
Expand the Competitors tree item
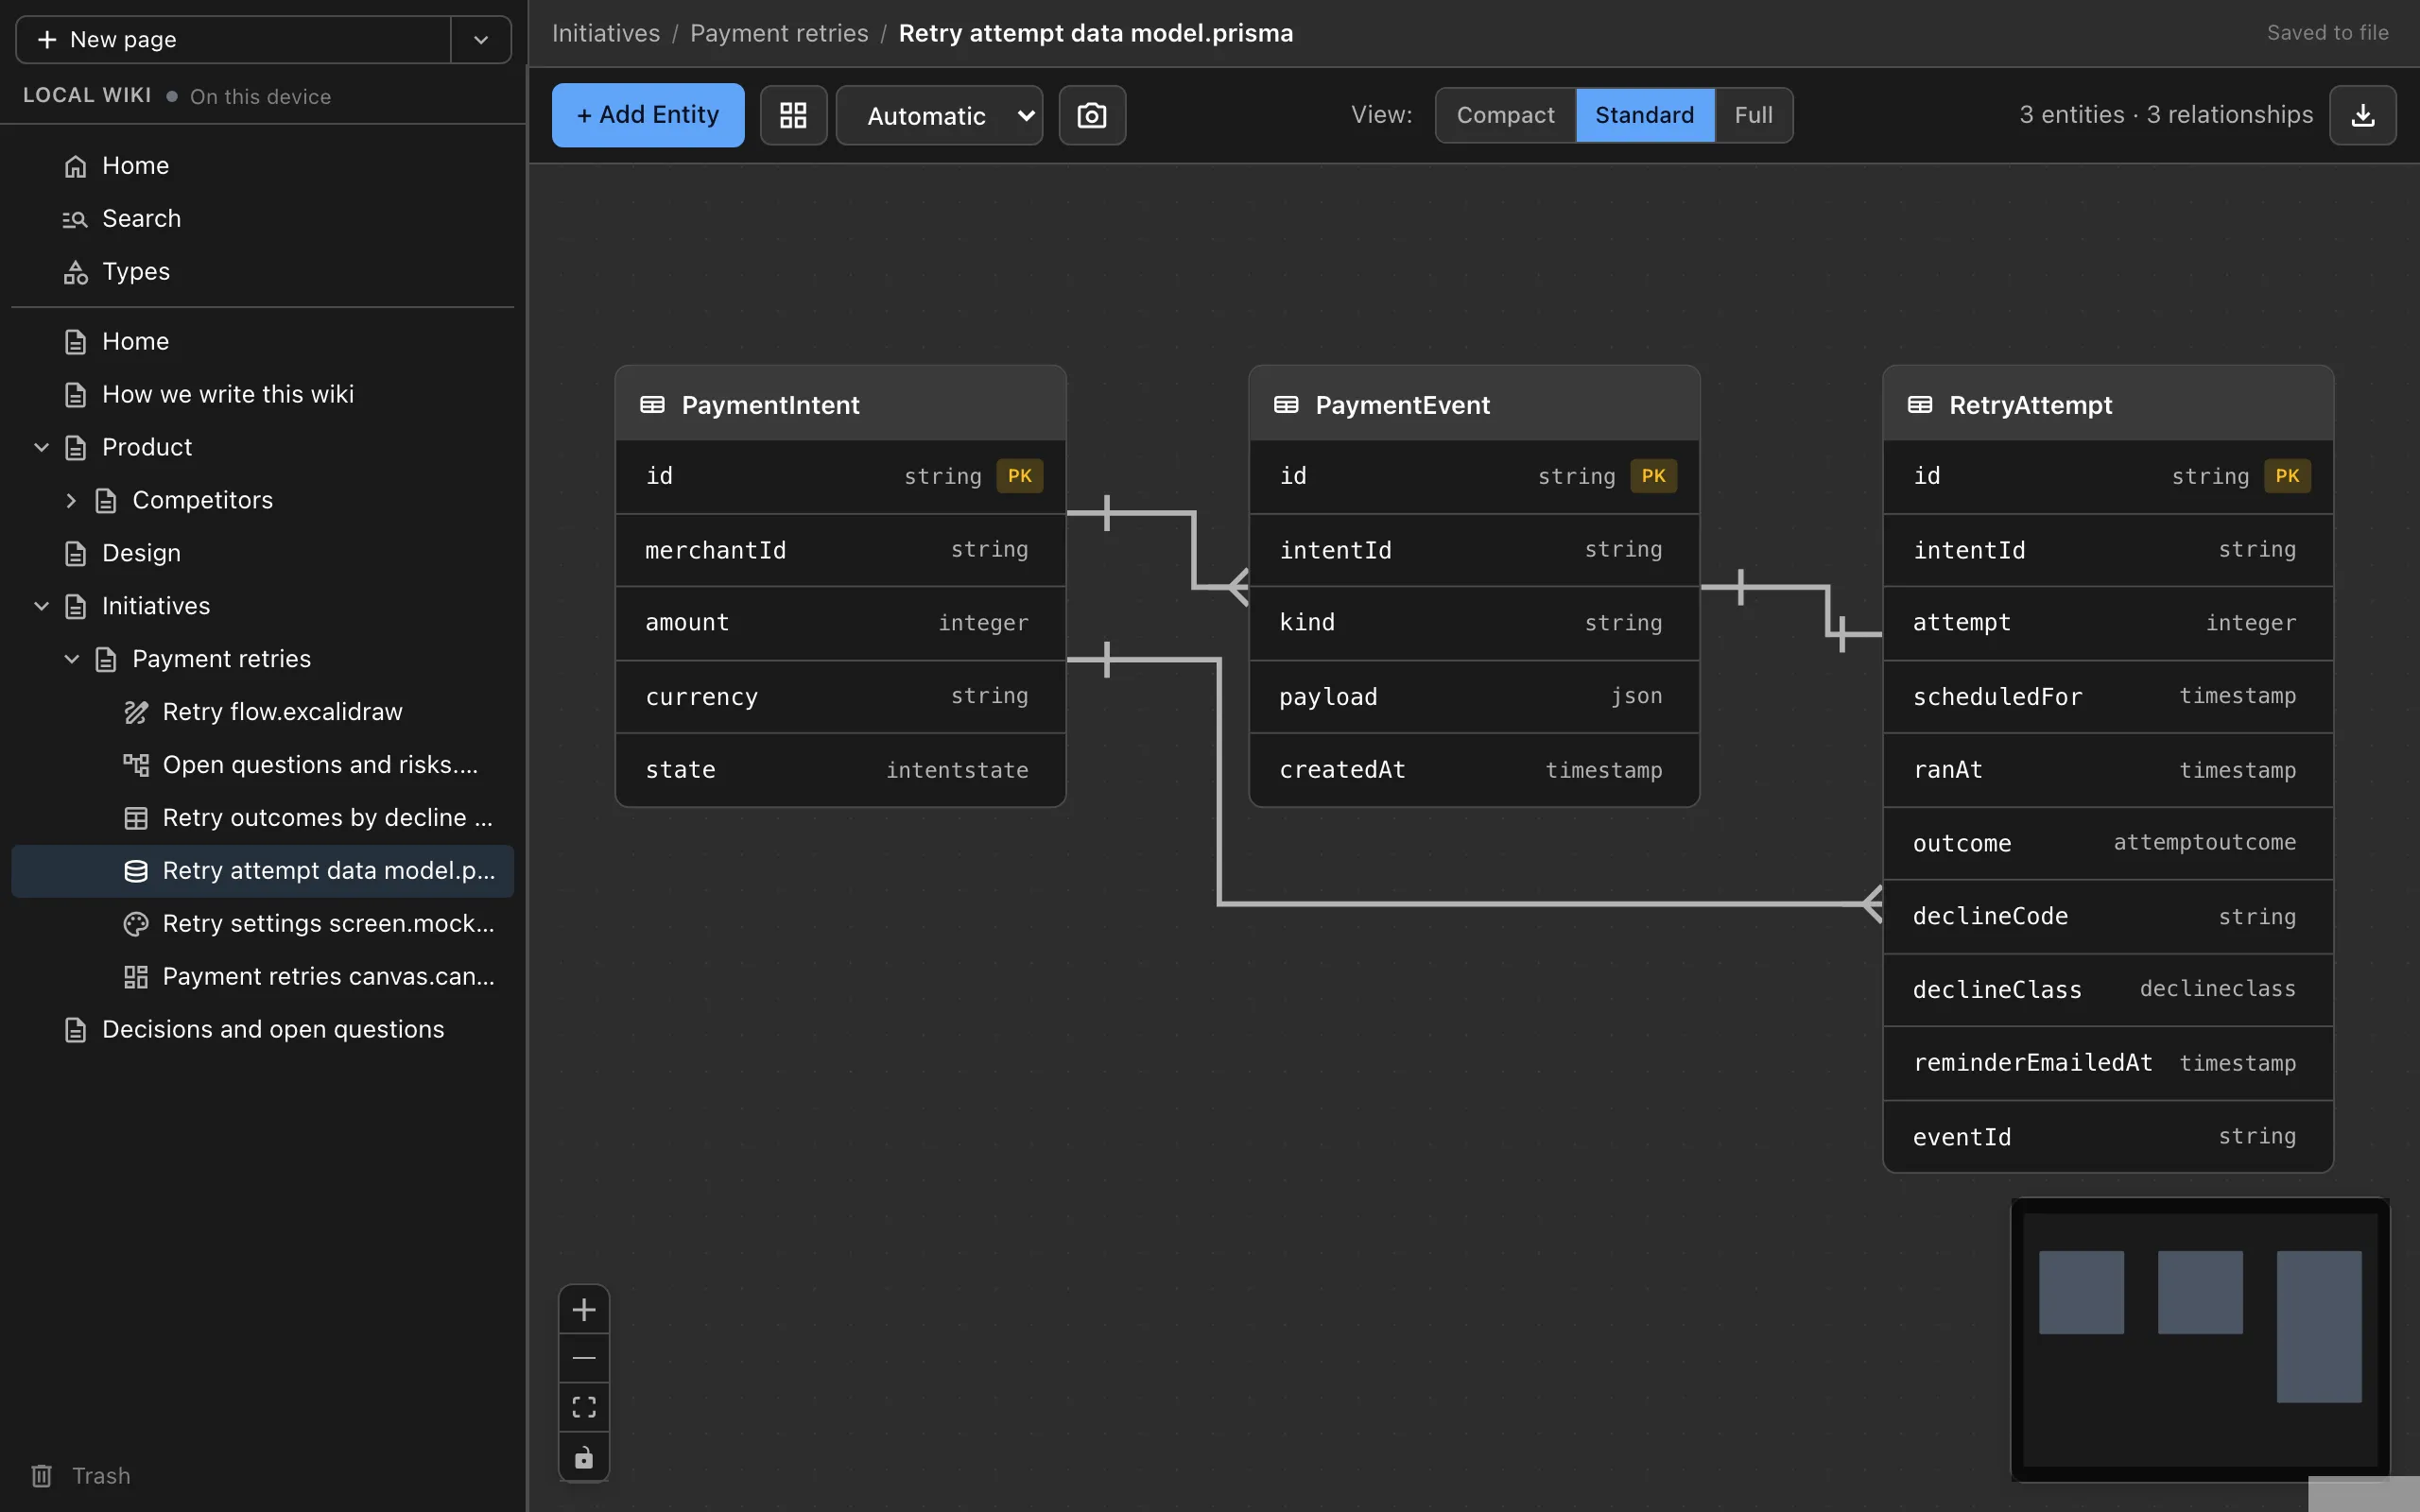click(71, 500)
